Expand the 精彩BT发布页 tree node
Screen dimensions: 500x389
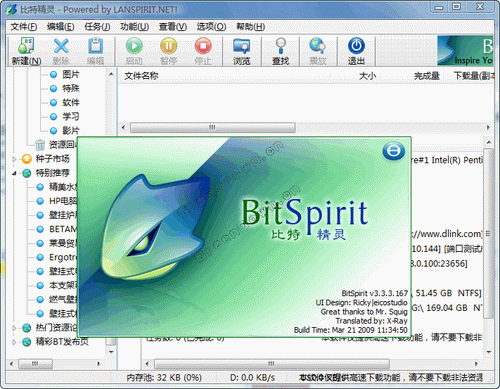14,342
